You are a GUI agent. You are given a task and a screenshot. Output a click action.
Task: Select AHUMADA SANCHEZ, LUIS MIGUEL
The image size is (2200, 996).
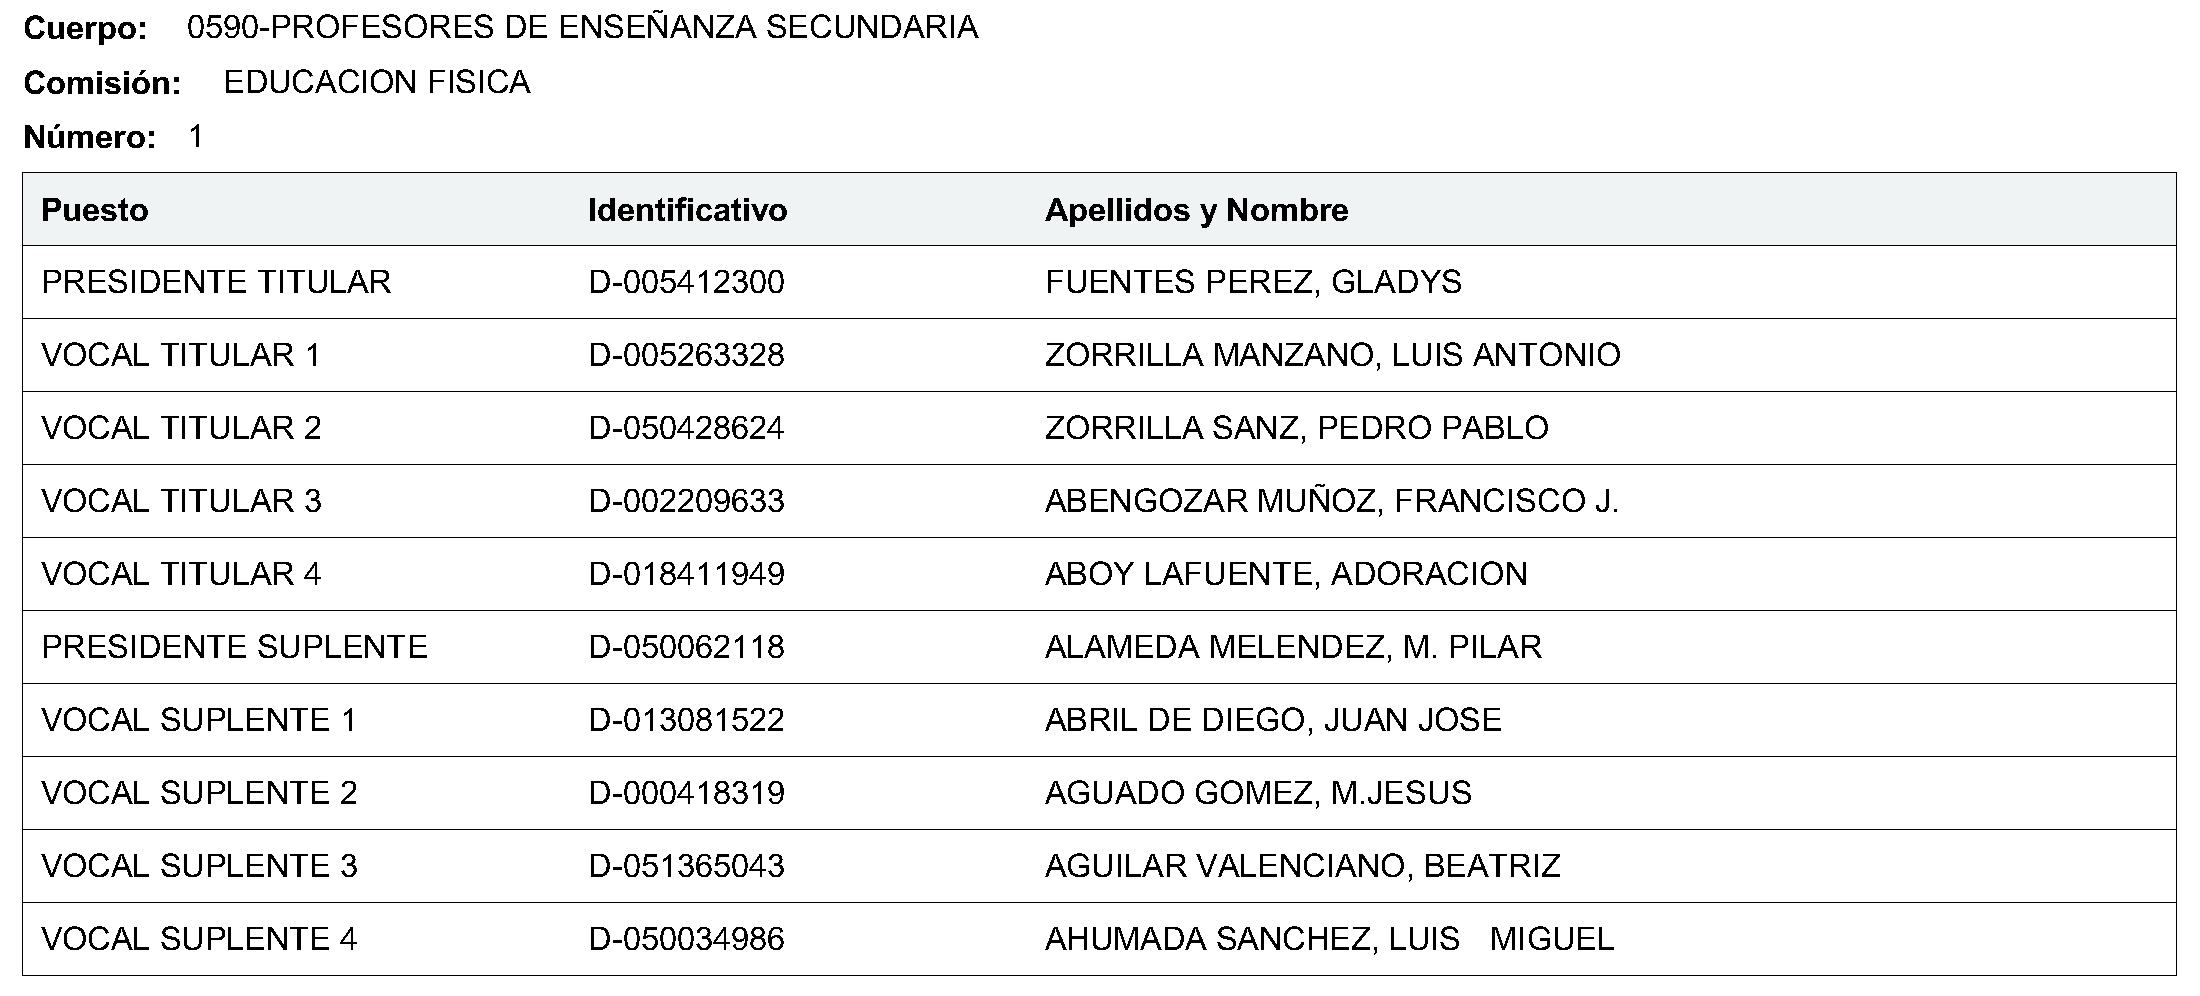coord(1329,939)
